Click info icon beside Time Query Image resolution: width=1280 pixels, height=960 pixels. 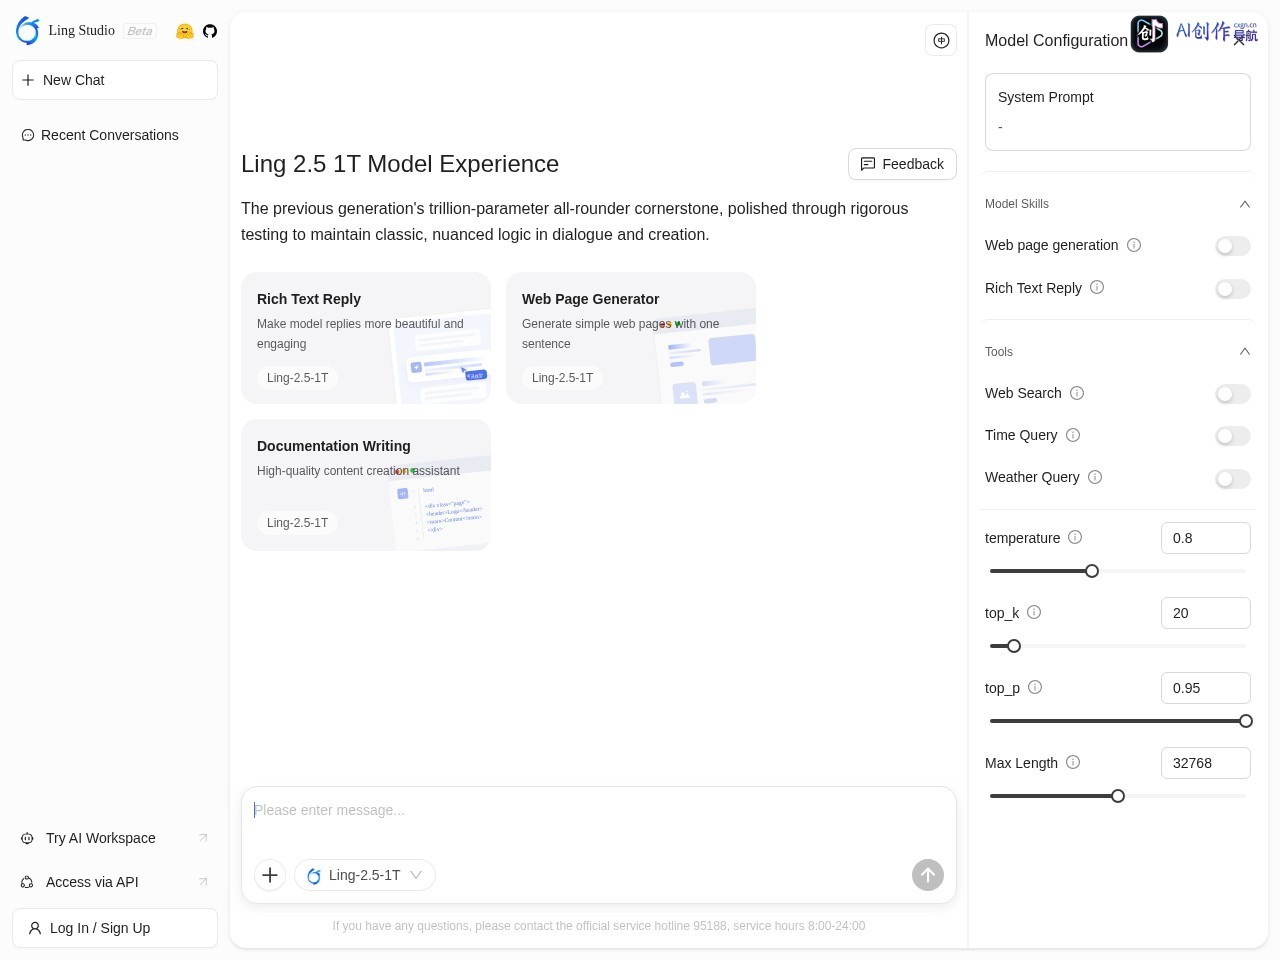1073,435
